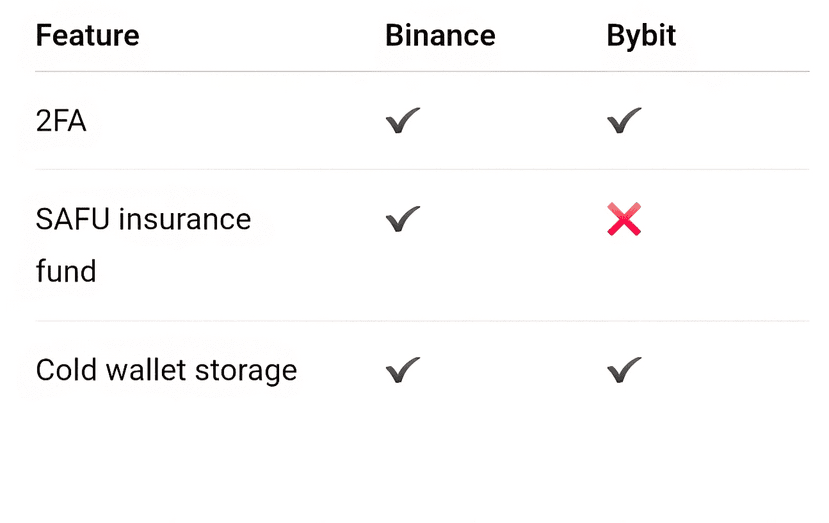Select Binance's SAFU insurance fund checkmark

click(x=402, y=219)
